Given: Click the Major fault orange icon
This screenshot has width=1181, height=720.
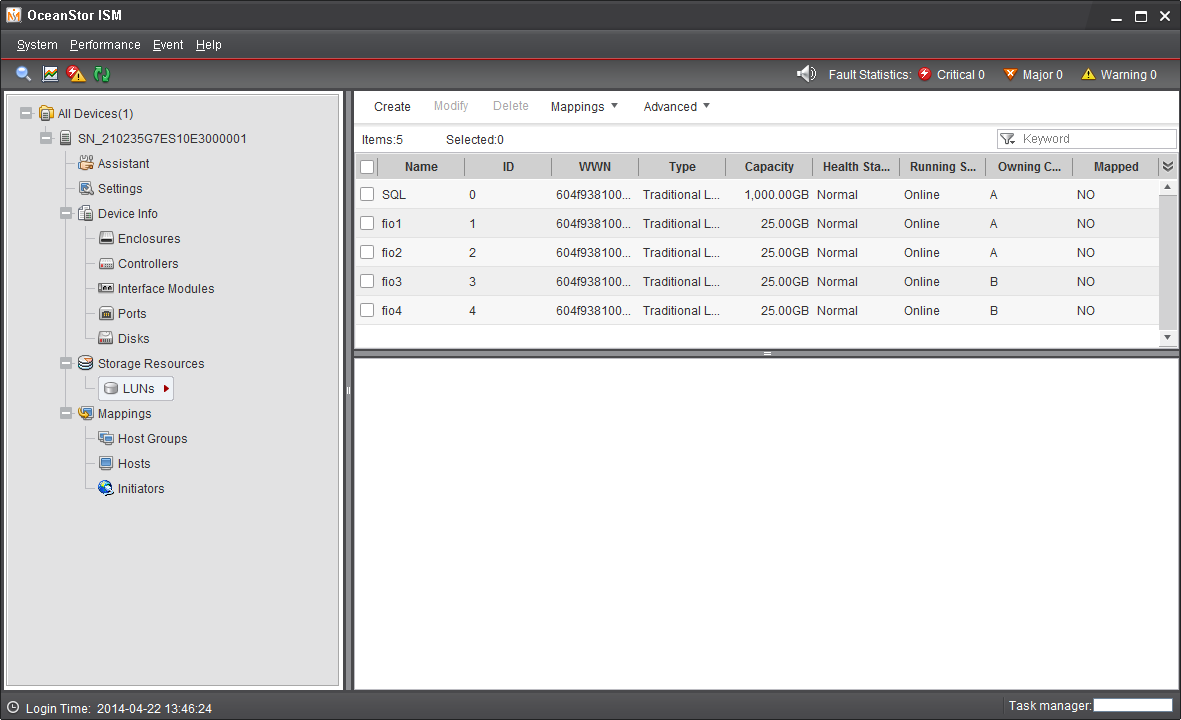Looking at the screenshot, I should (x=1010, y=74).
